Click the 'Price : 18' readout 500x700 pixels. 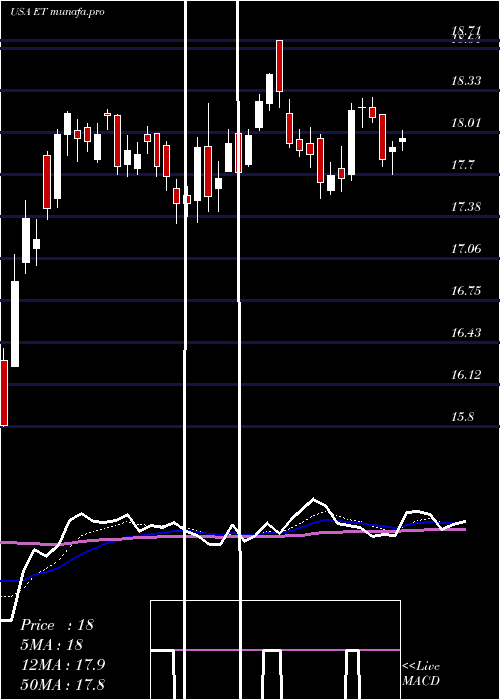click(x=57, y=625)
